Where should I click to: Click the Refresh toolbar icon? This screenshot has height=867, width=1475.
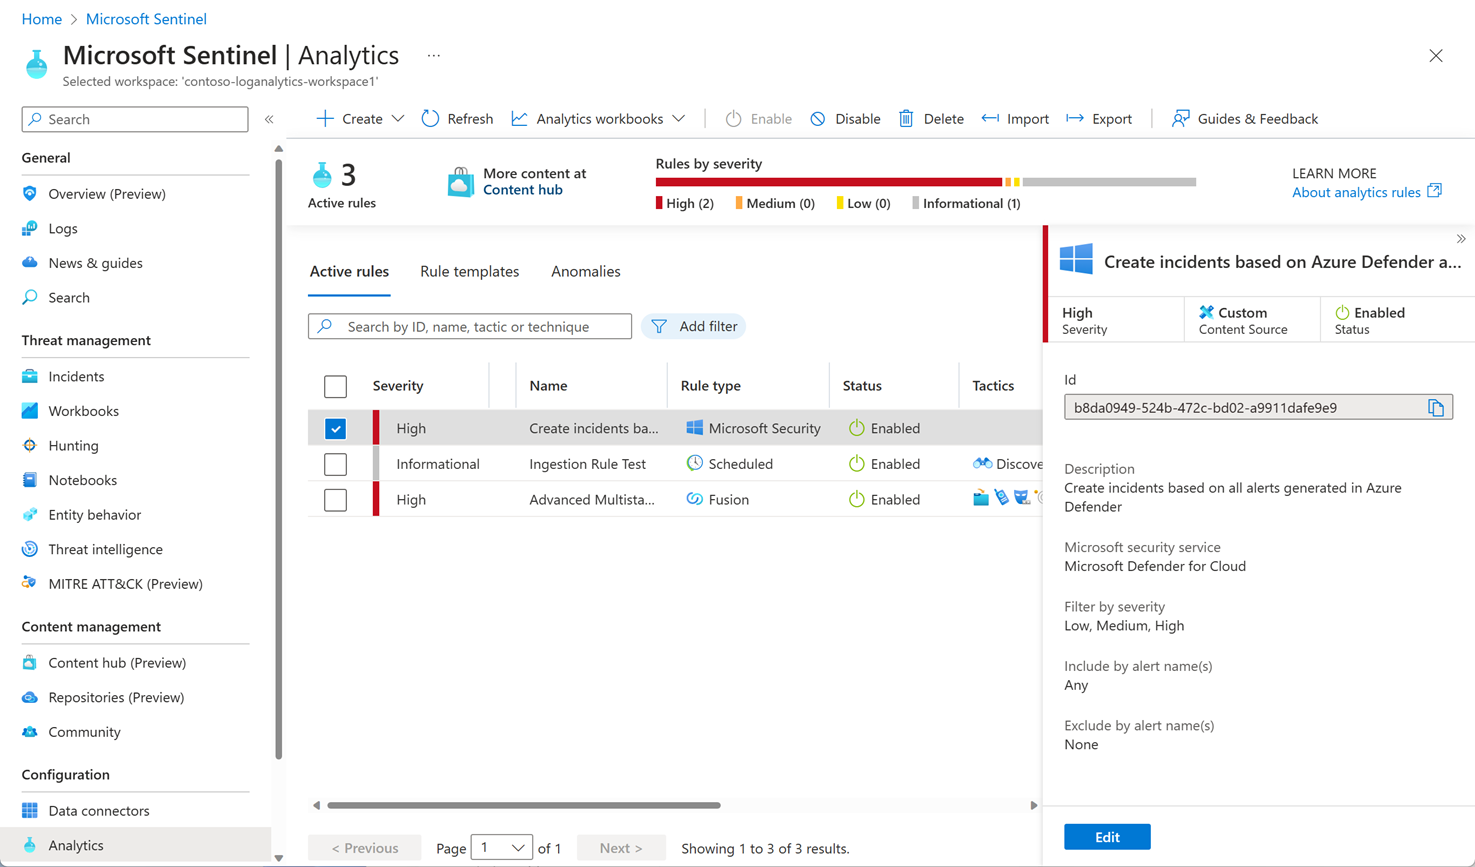[x=430, y=119]
